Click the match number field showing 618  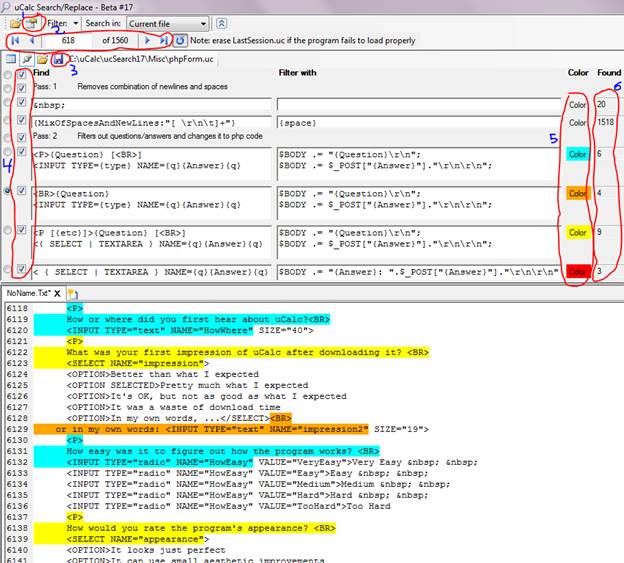click(x=68, y=41)
